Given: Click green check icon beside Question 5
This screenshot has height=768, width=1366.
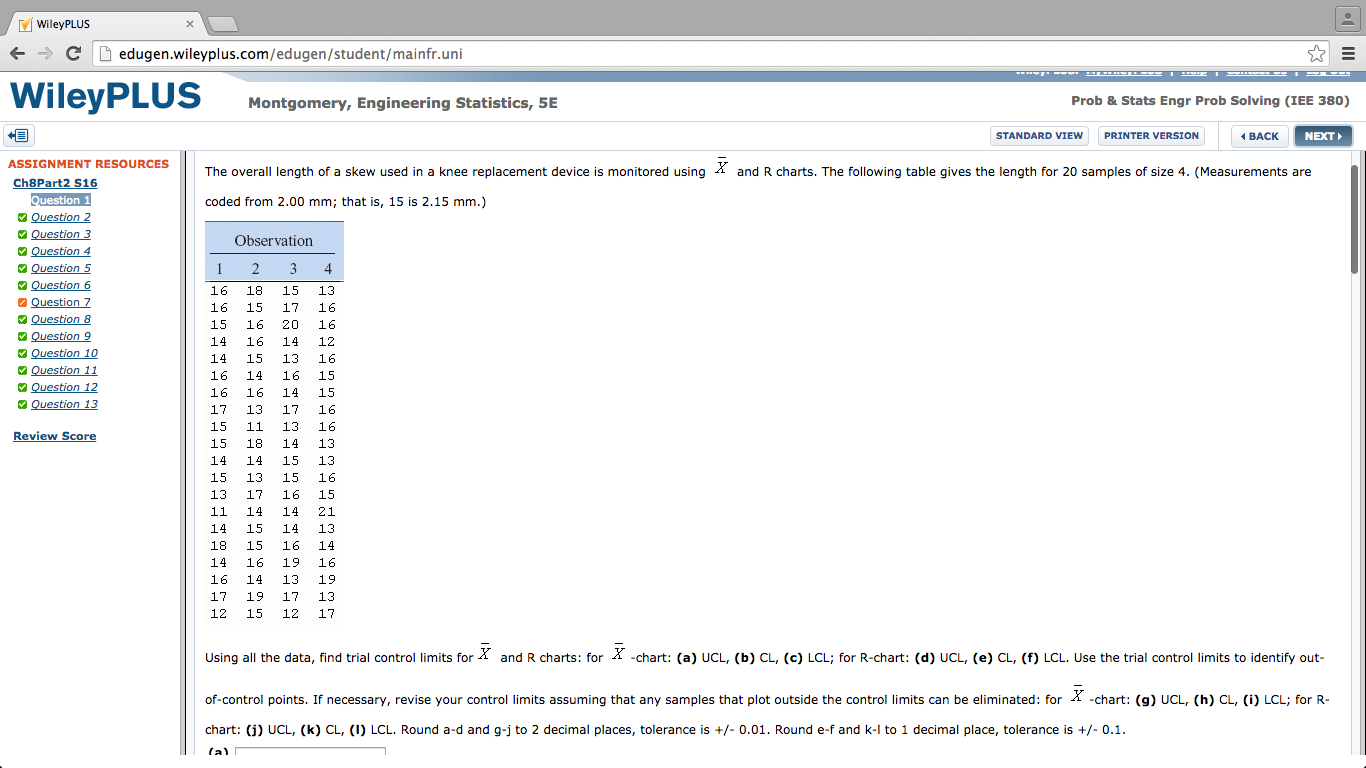Looking at the screenshot, I should 22,268.
